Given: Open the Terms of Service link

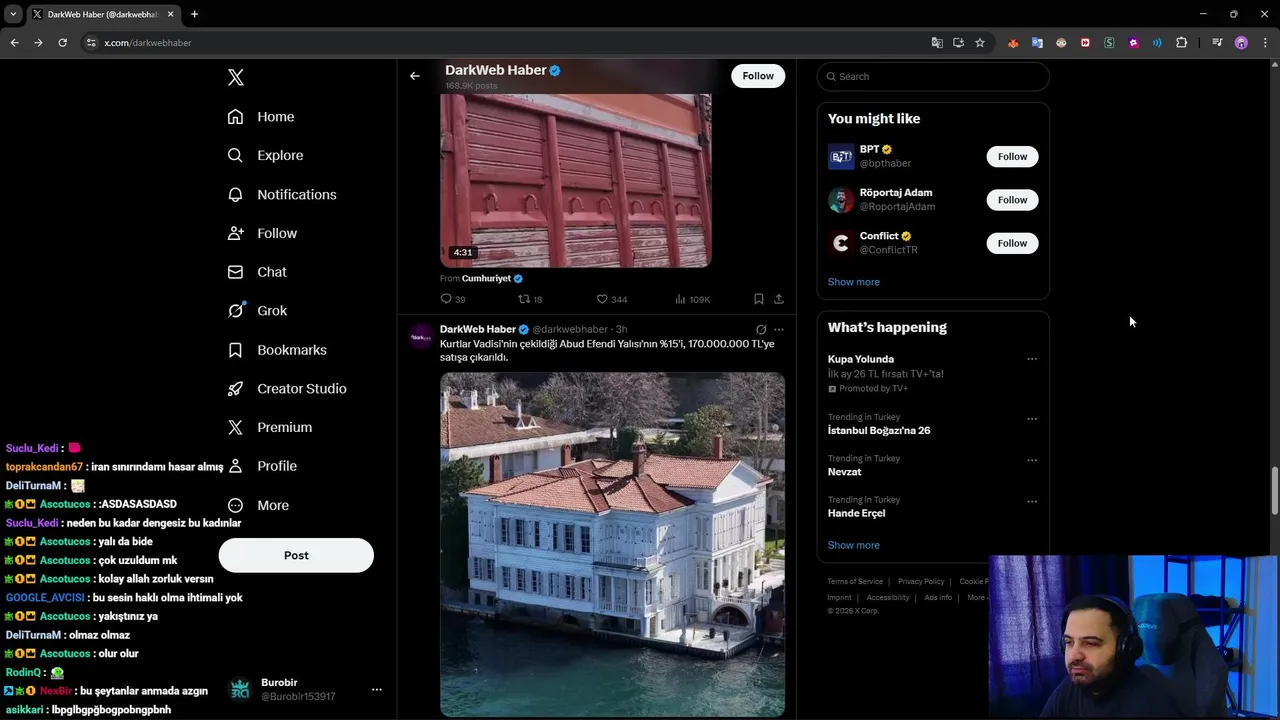Looking at the screenshot, I should point(855,581).
